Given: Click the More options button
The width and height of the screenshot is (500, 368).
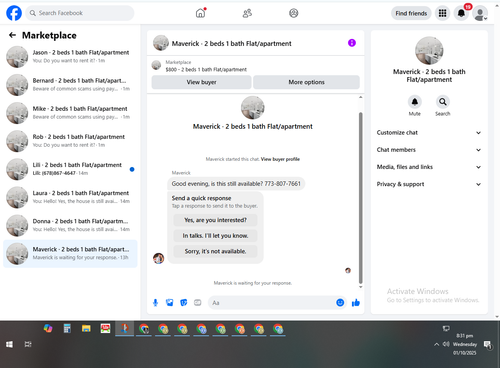Looking at the screenshot, I should [306, 82].
